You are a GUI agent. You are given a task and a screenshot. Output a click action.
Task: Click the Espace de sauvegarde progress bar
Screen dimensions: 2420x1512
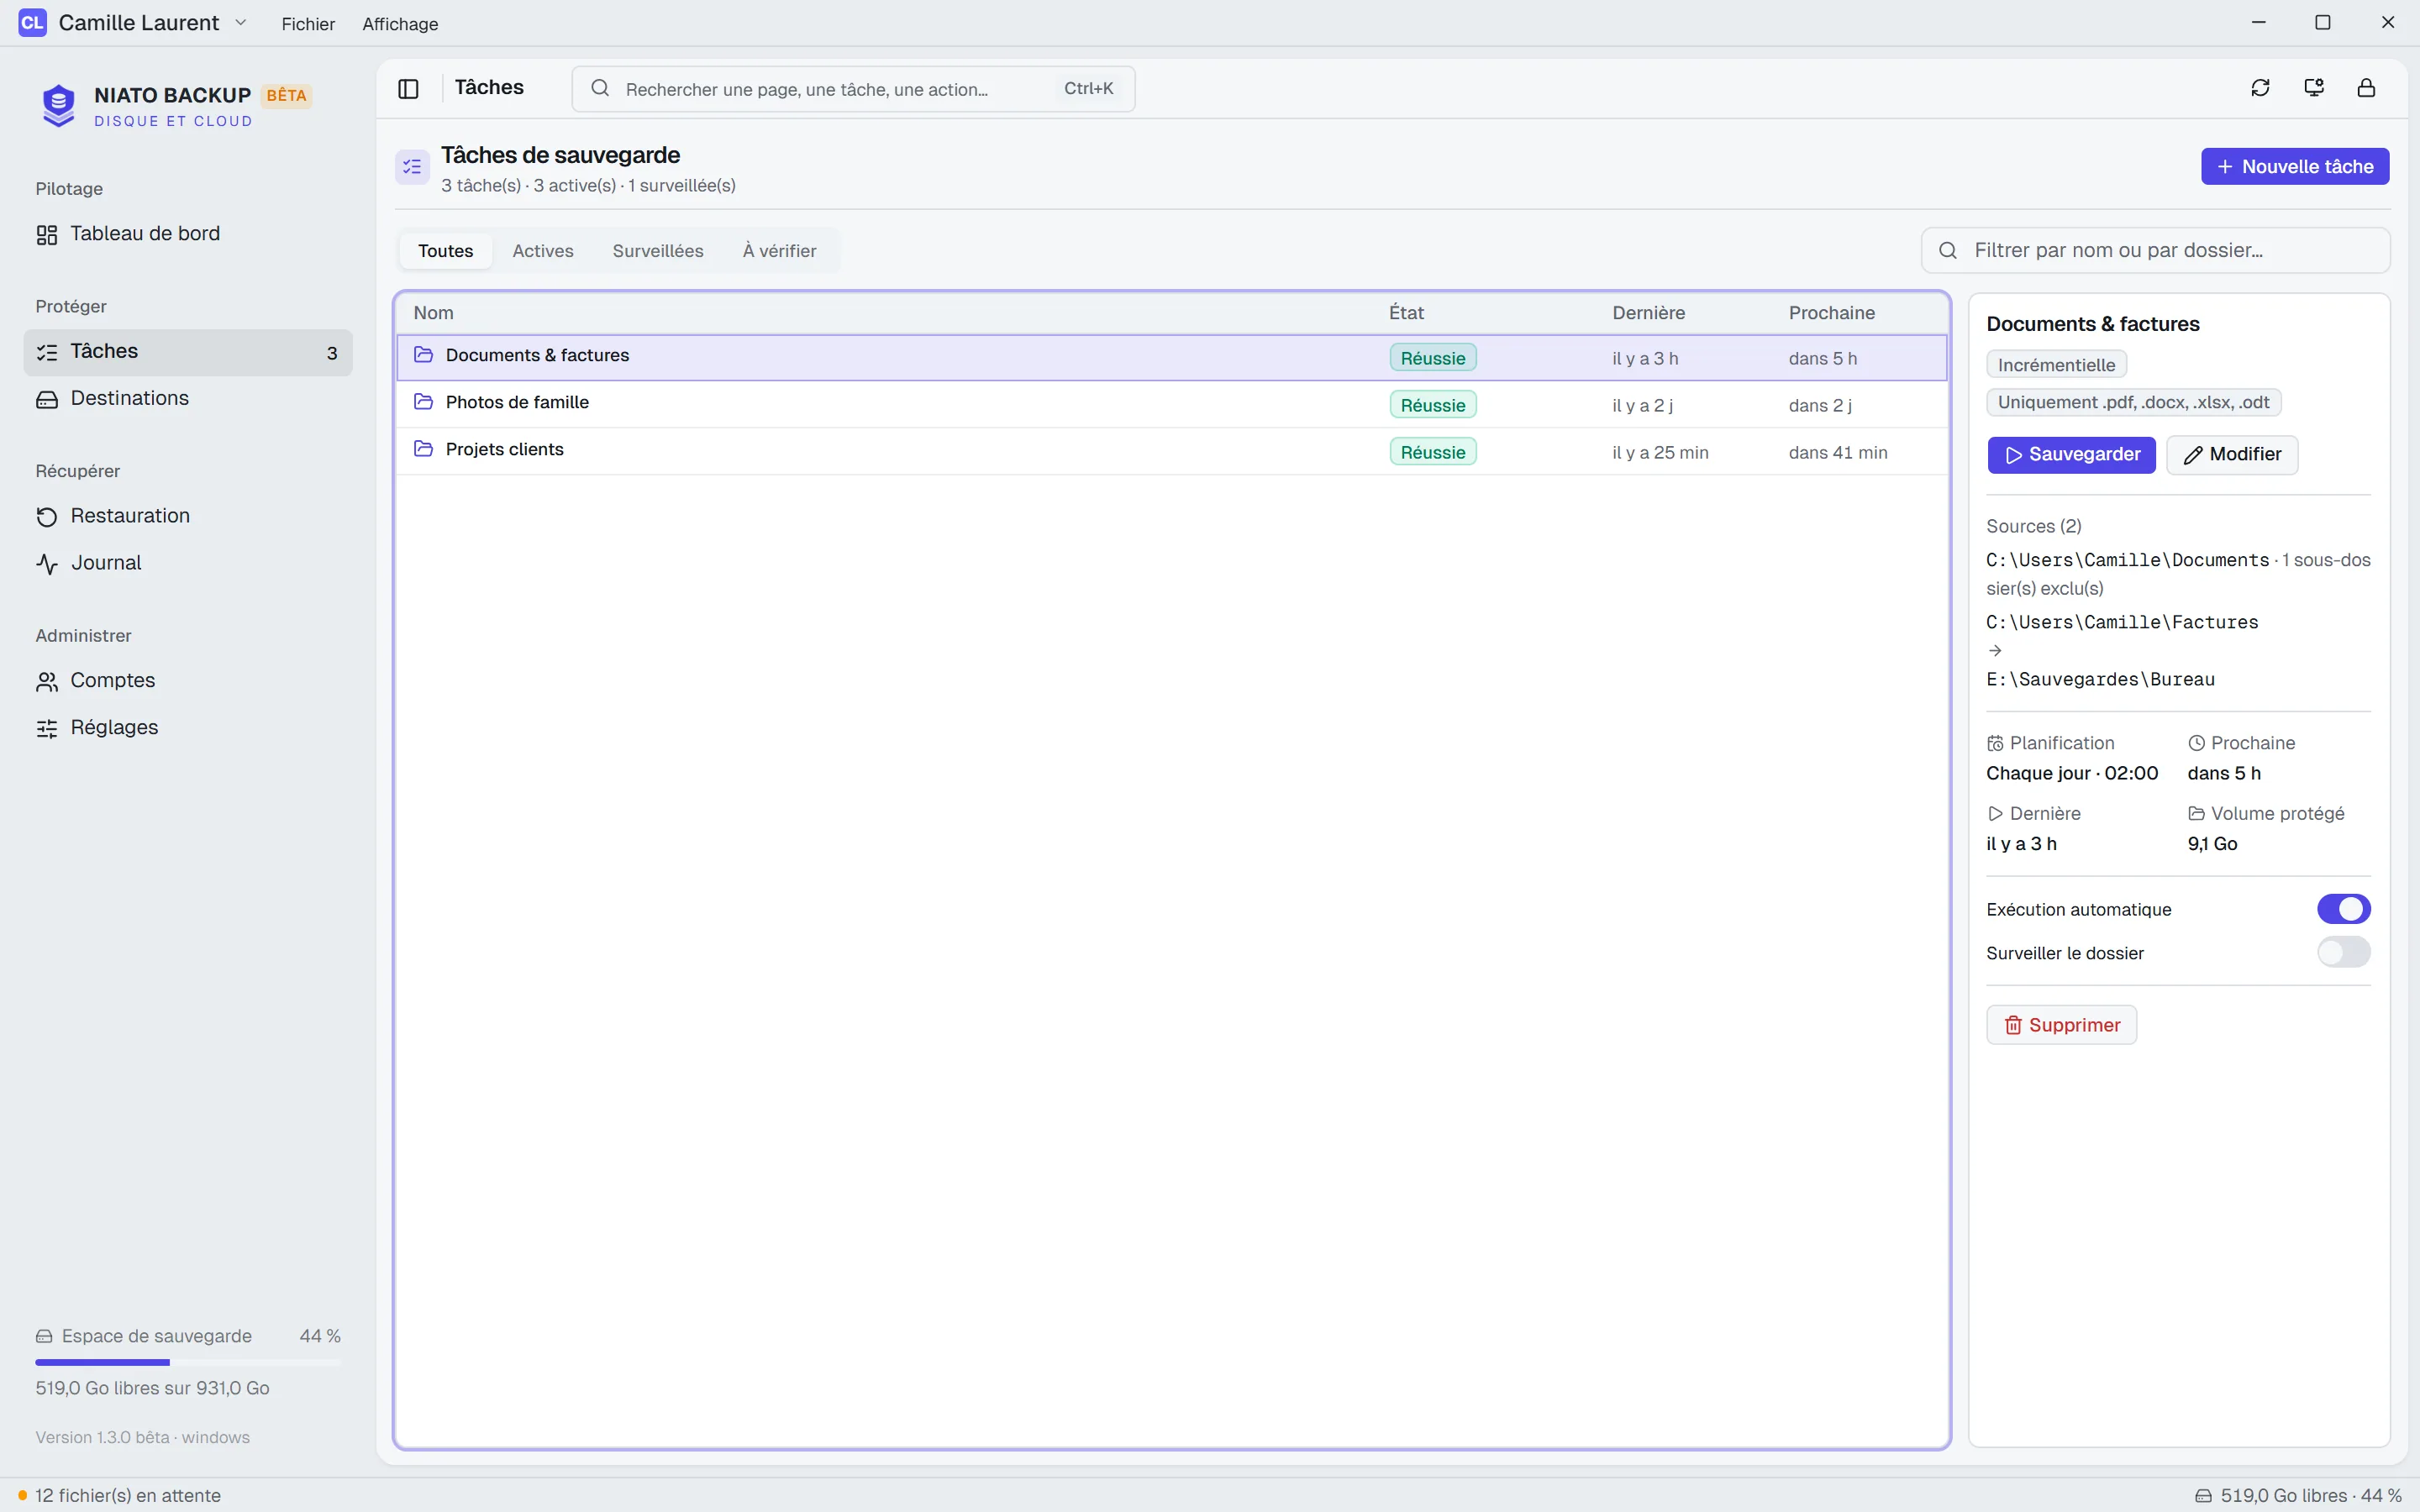point(188,1362)
